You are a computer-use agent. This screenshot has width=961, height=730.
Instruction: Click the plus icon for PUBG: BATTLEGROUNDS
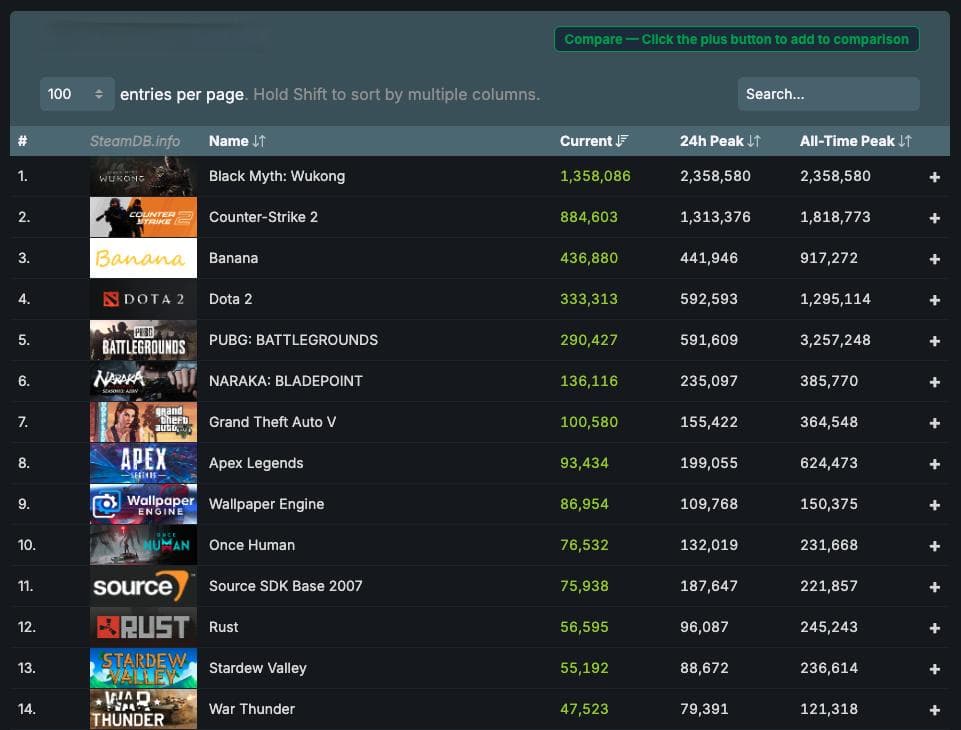tap(934, 341)
